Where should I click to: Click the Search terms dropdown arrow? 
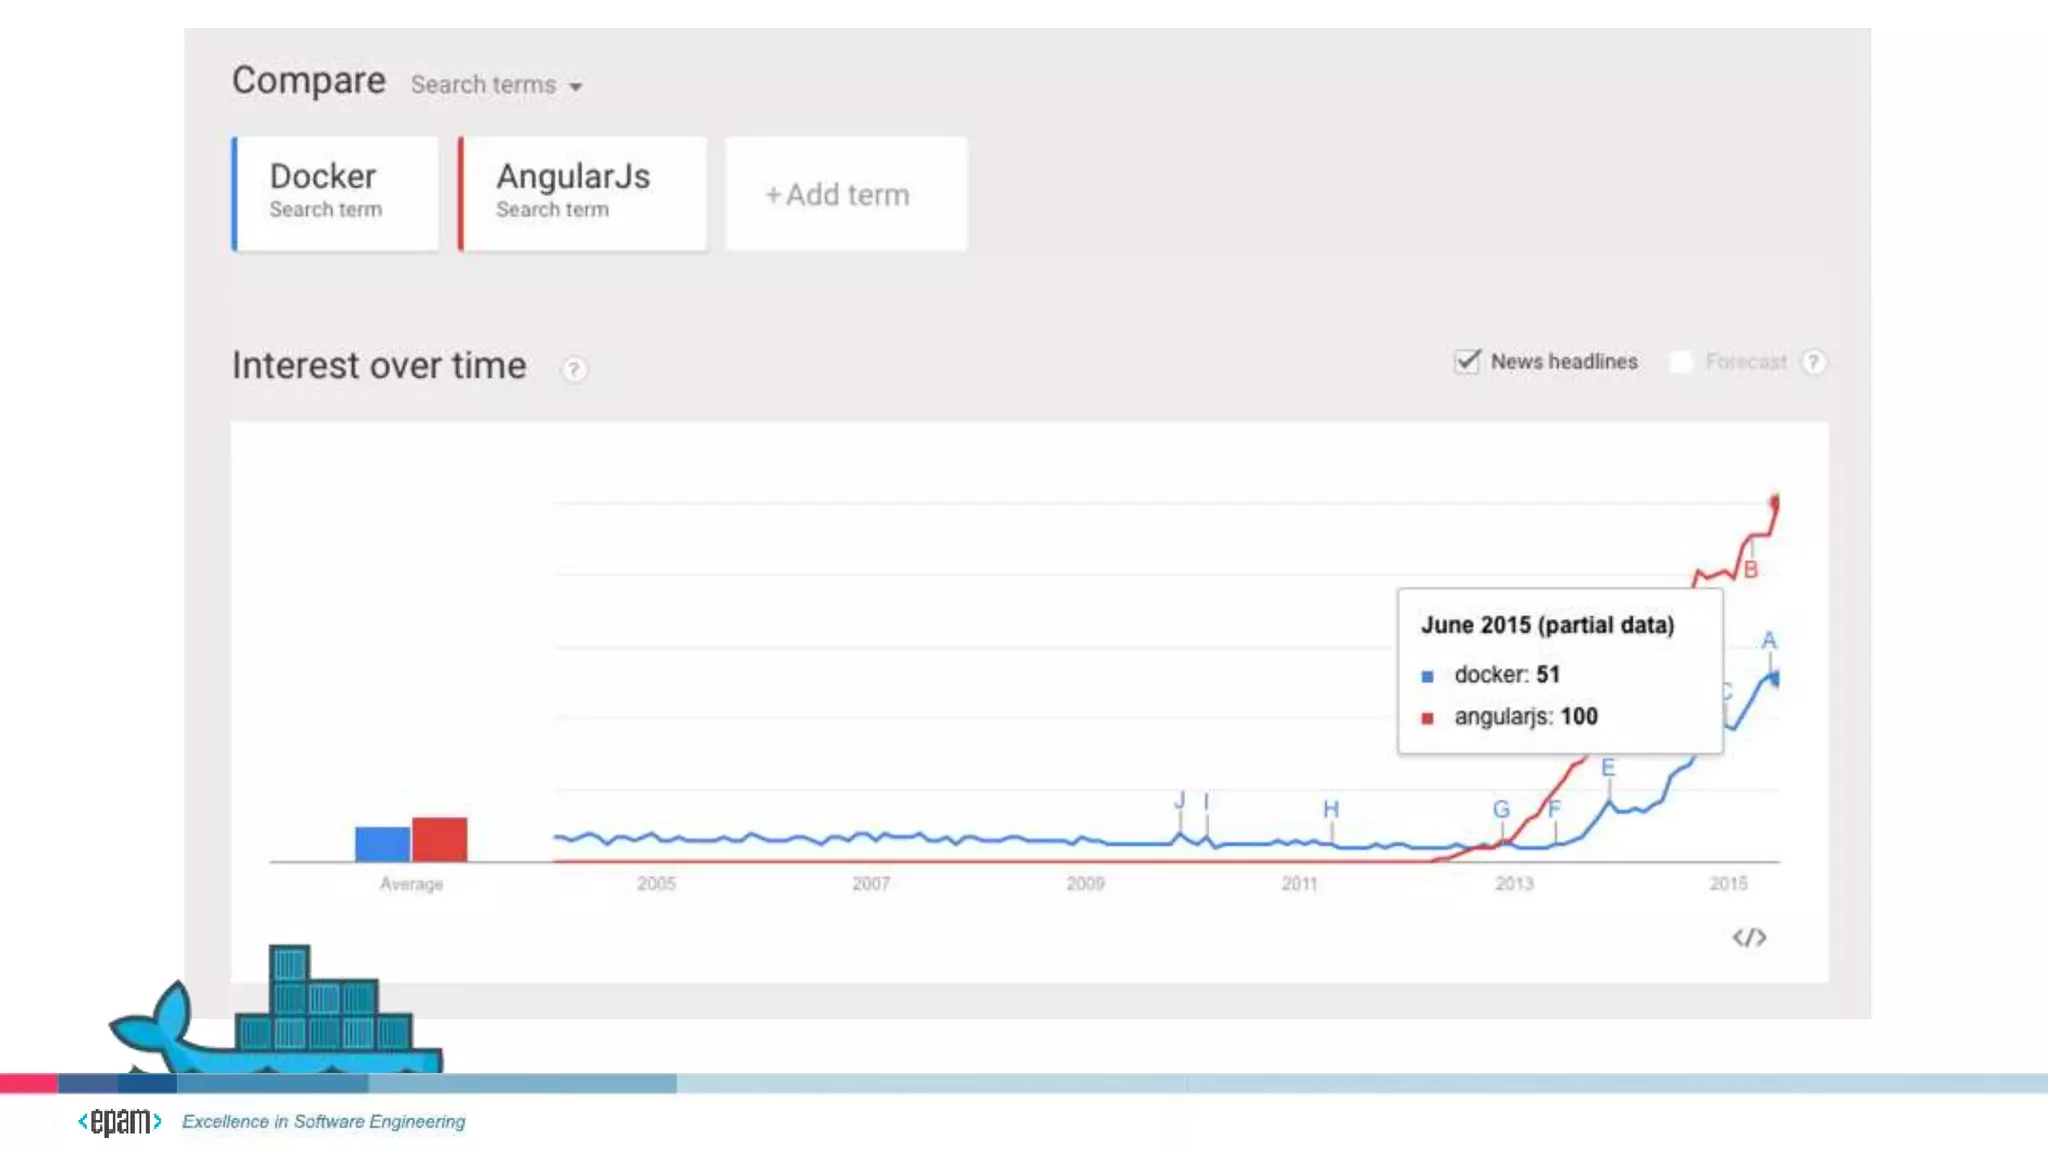576,87
